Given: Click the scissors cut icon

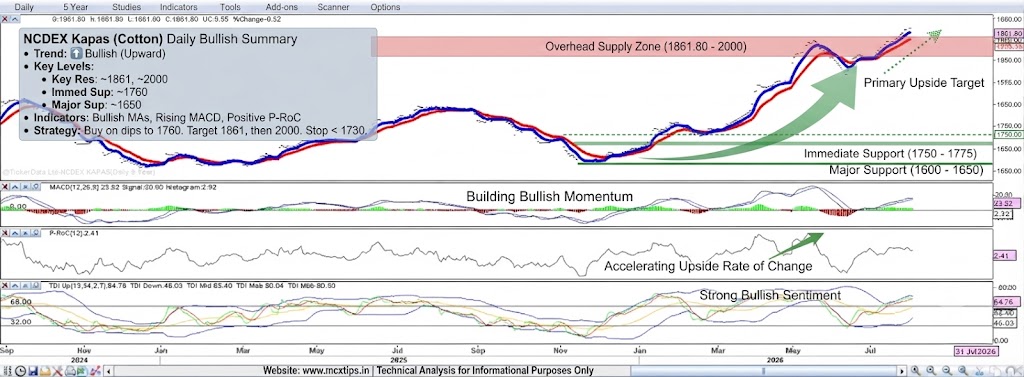Looking at the screenshot, I should coord(980,371).
